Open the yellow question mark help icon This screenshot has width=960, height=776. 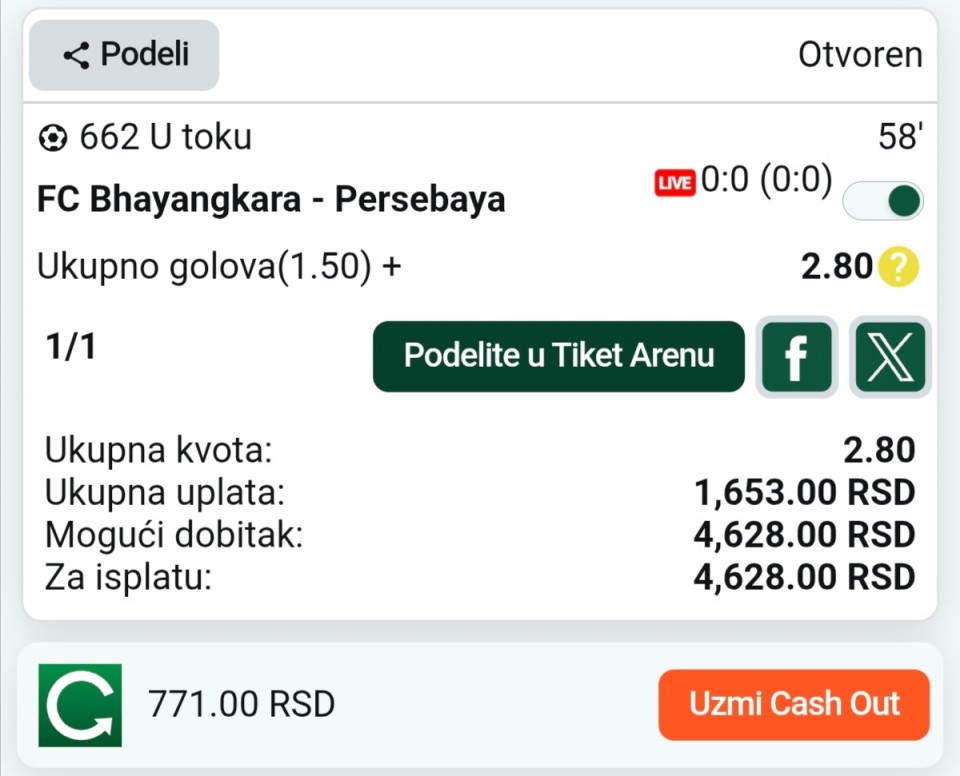[x=898, y=267]
